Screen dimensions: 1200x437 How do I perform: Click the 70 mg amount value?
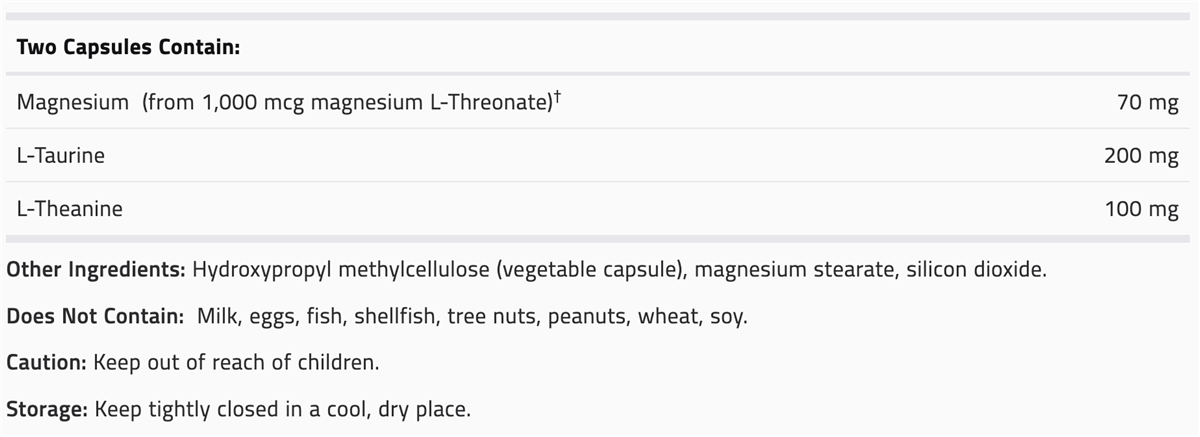click(1149, 103)
